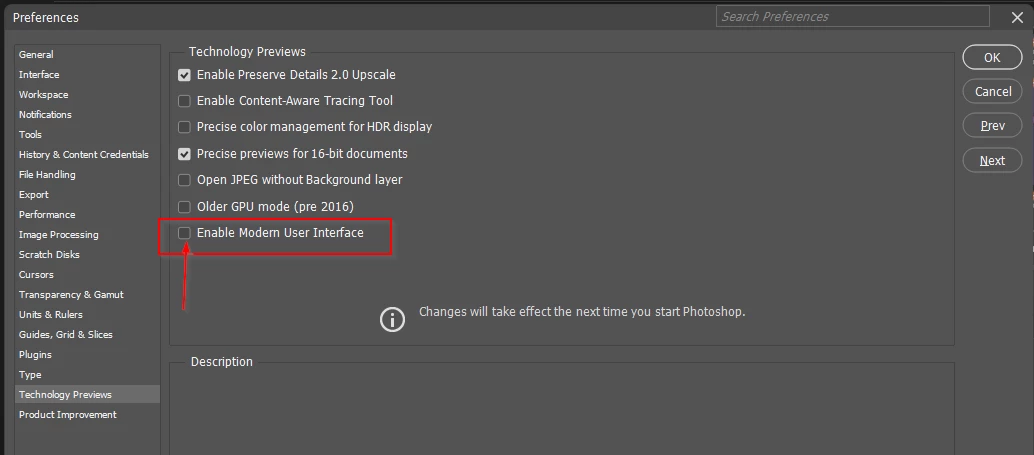Click the OK button

[992, 57]
